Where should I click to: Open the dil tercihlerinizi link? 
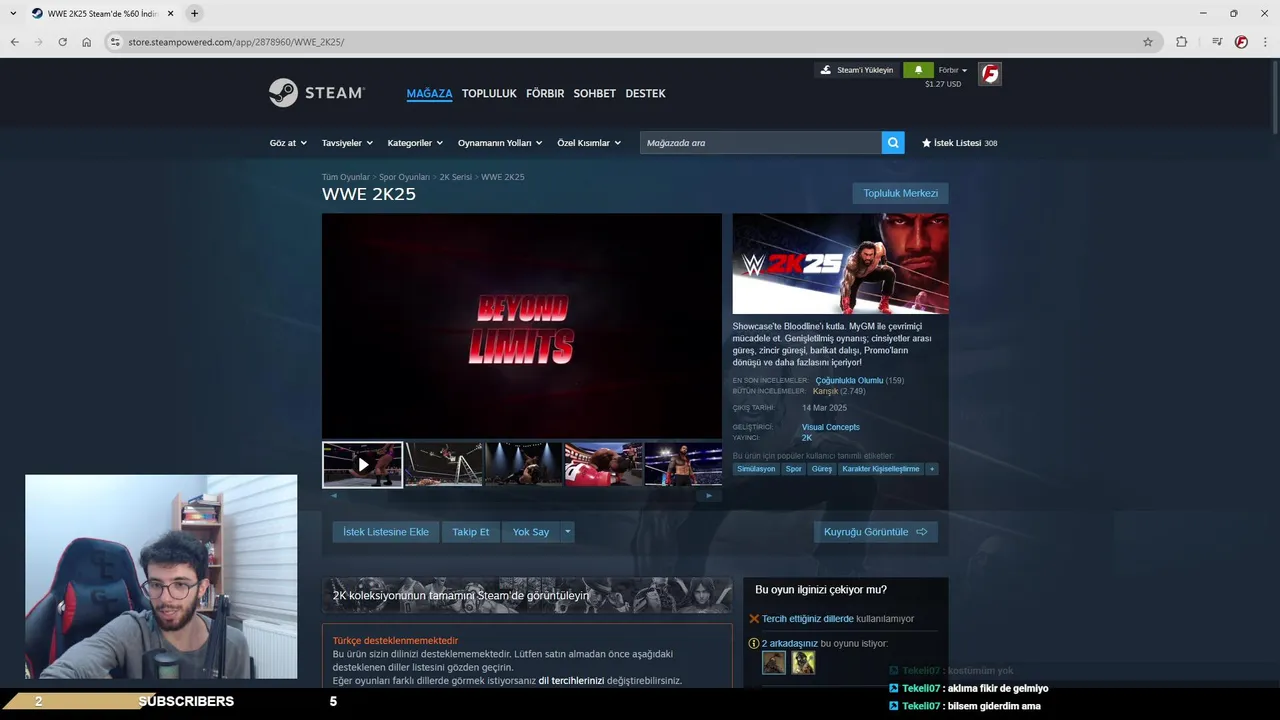tap(571, 681)
